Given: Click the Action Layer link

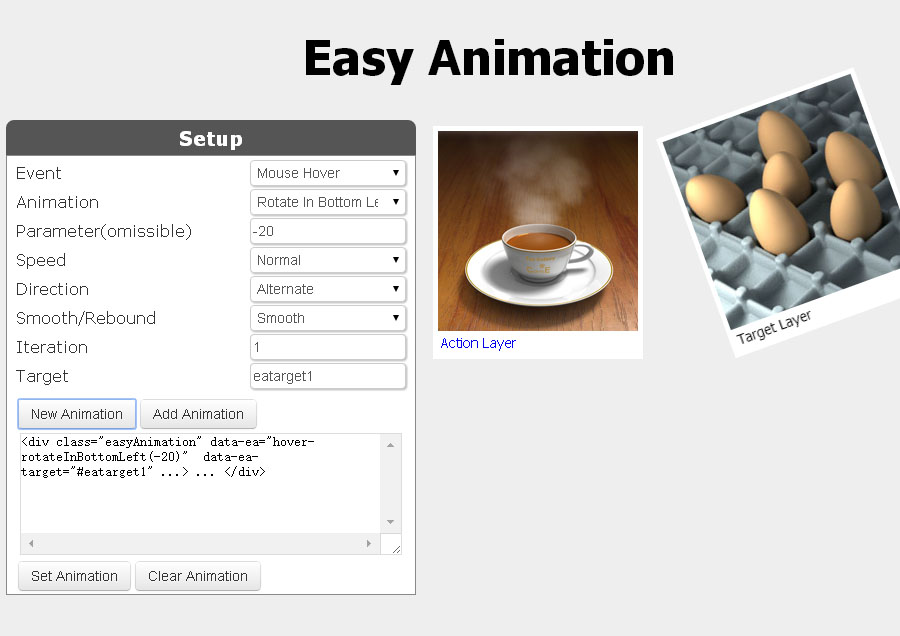Looking at the screenshot, I should point(478,343).
